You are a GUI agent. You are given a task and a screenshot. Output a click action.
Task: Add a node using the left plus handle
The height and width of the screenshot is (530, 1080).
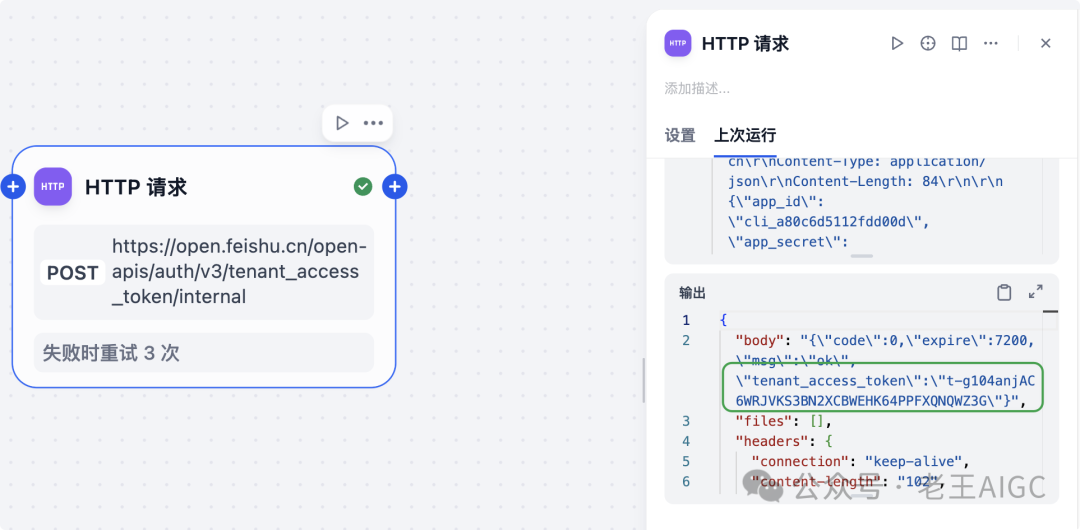[13, 186]
